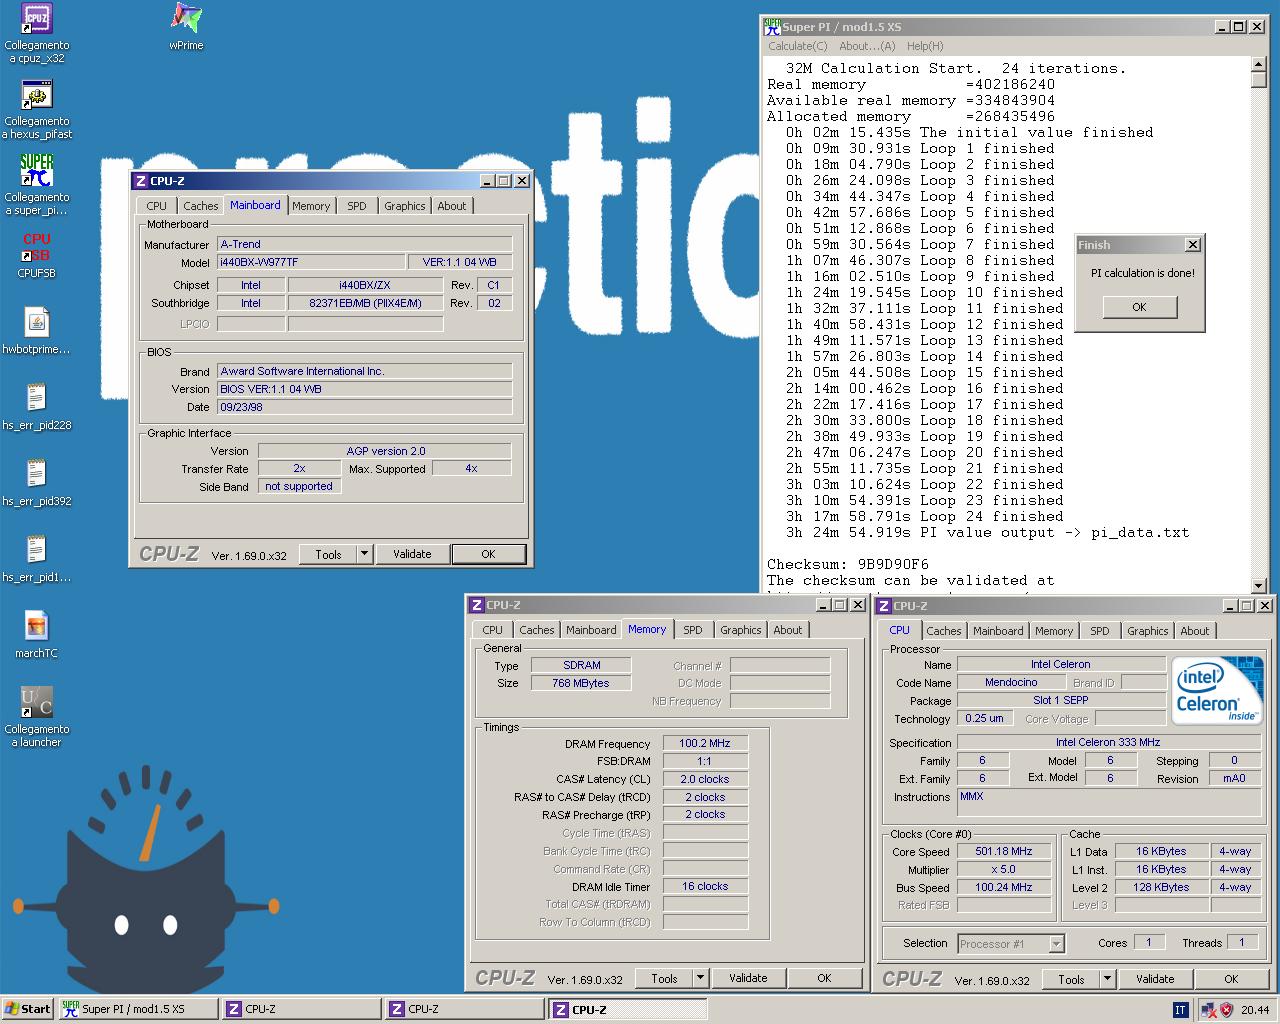
Task: Click Validate in Memory CPU-Z window
Action: point(748,979)
